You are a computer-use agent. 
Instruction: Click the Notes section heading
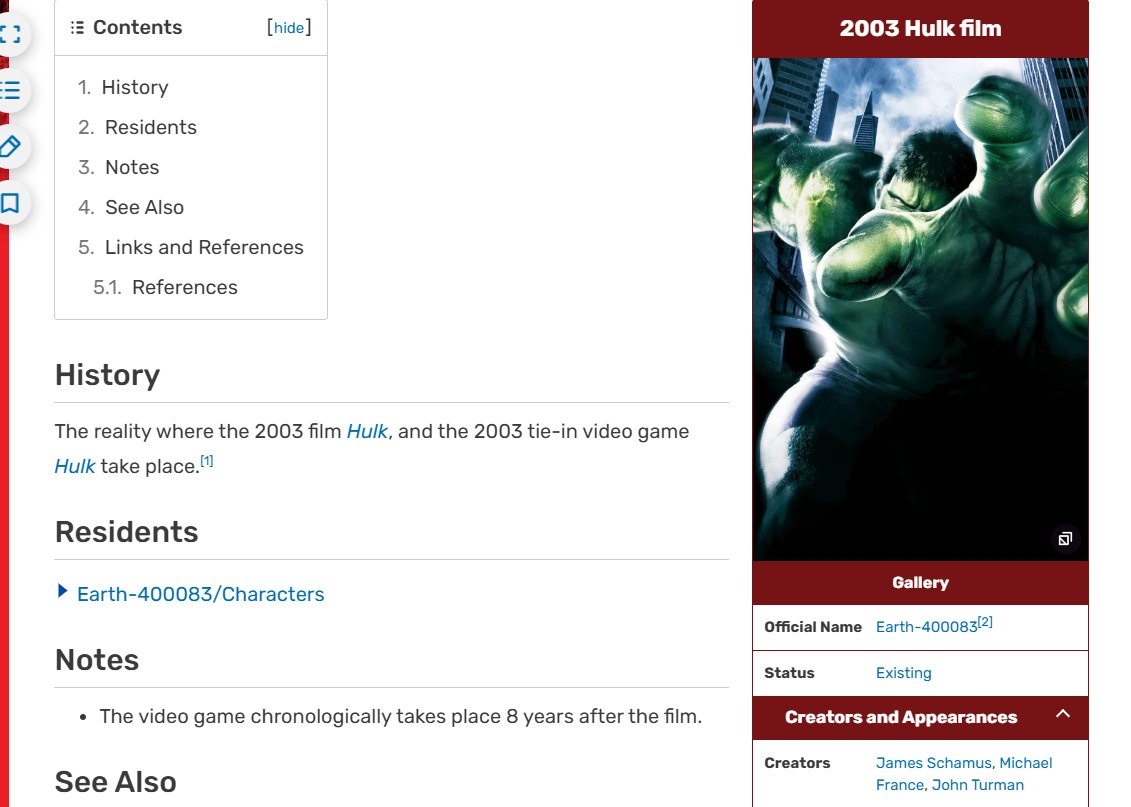(x=97, y=660)
